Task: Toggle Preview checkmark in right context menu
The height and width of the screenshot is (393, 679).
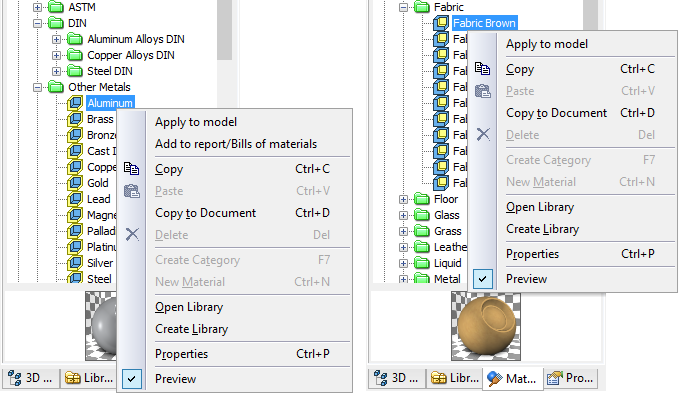Action: click(x=483, y=279)
